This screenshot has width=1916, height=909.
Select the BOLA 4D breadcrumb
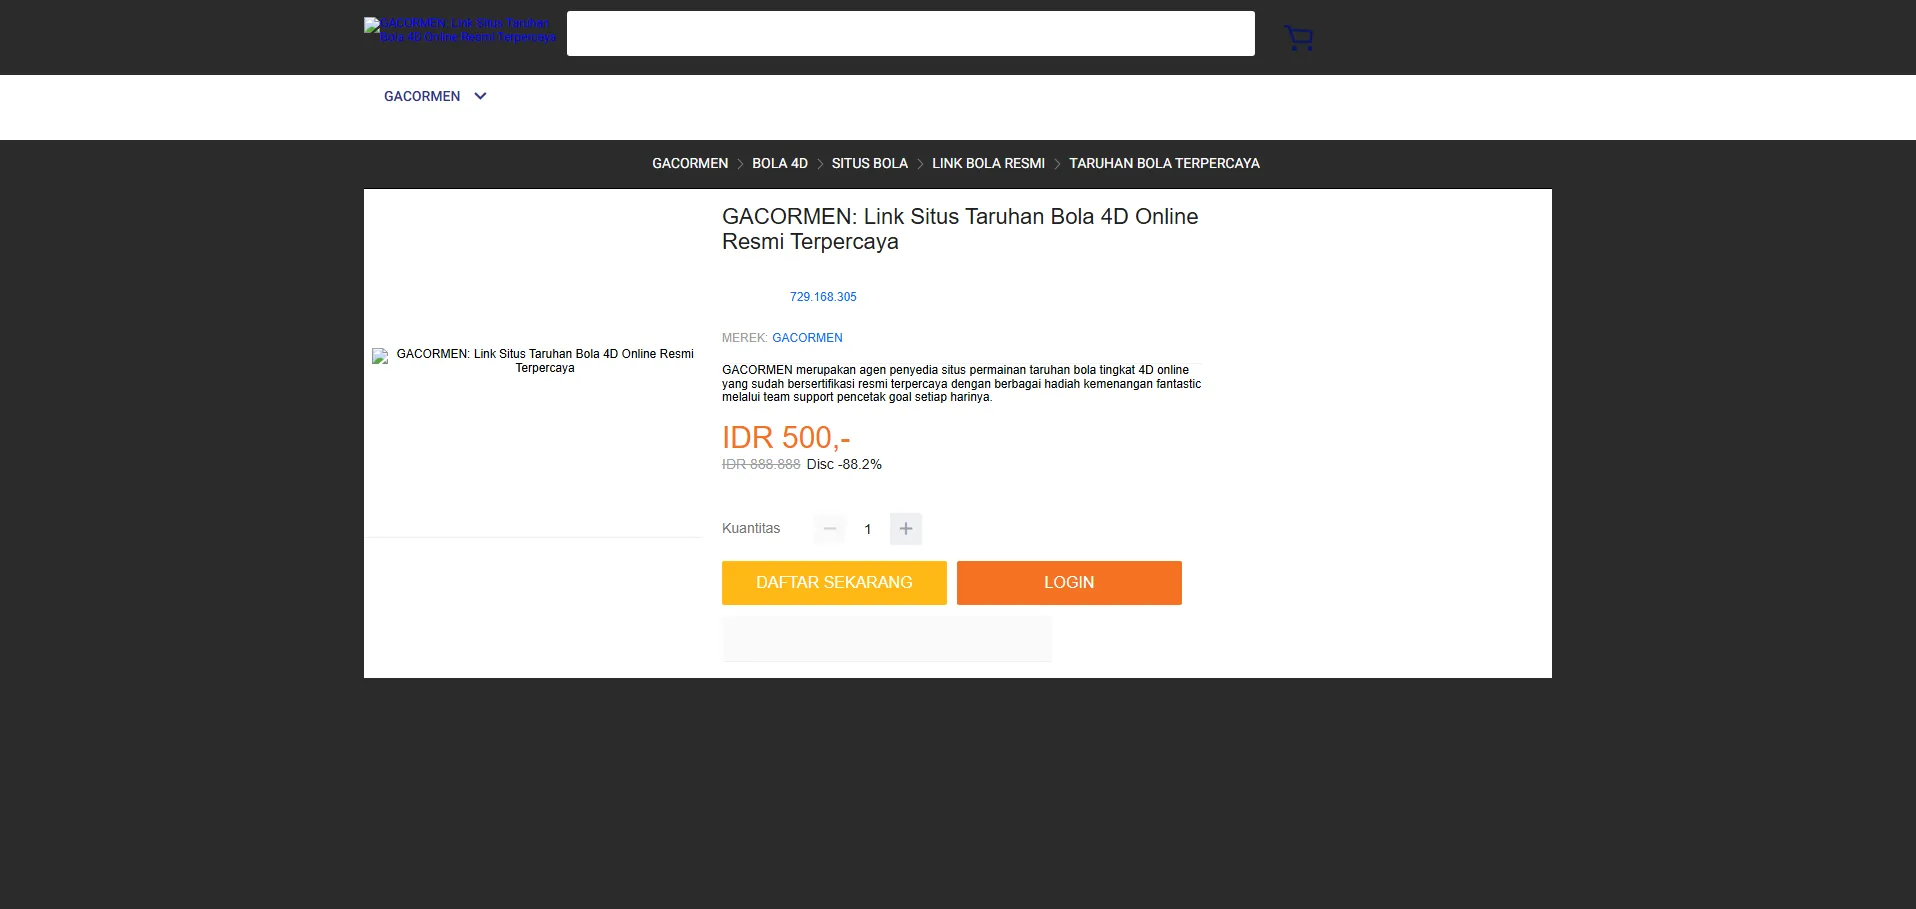(x=779, y=163)
